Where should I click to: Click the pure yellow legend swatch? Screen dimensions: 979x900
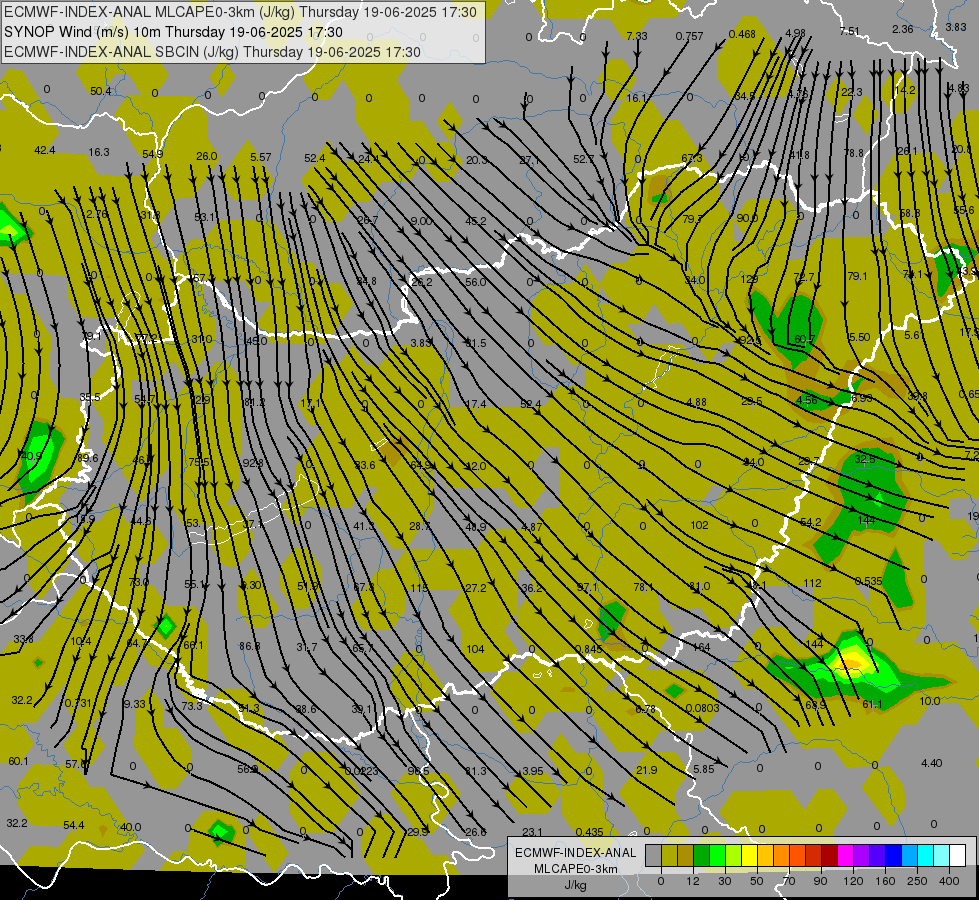[749, 855]
